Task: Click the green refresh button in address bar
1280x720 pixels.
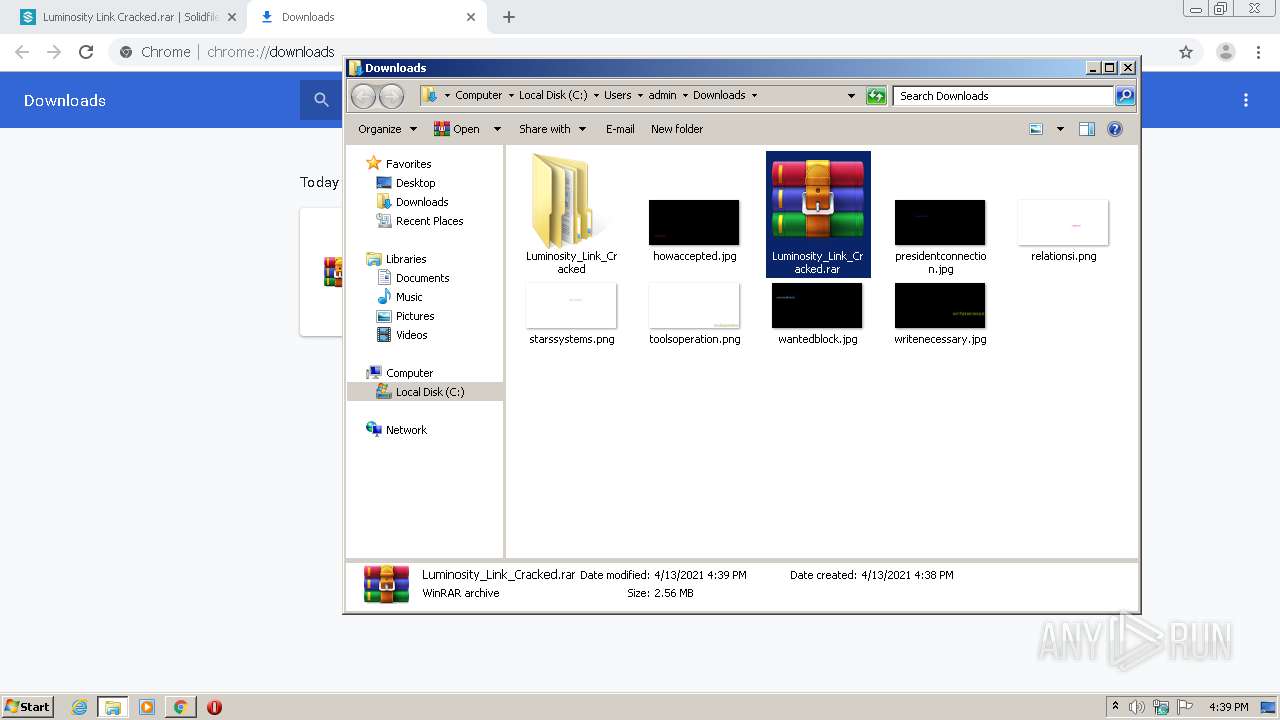Action: point(876,96)
